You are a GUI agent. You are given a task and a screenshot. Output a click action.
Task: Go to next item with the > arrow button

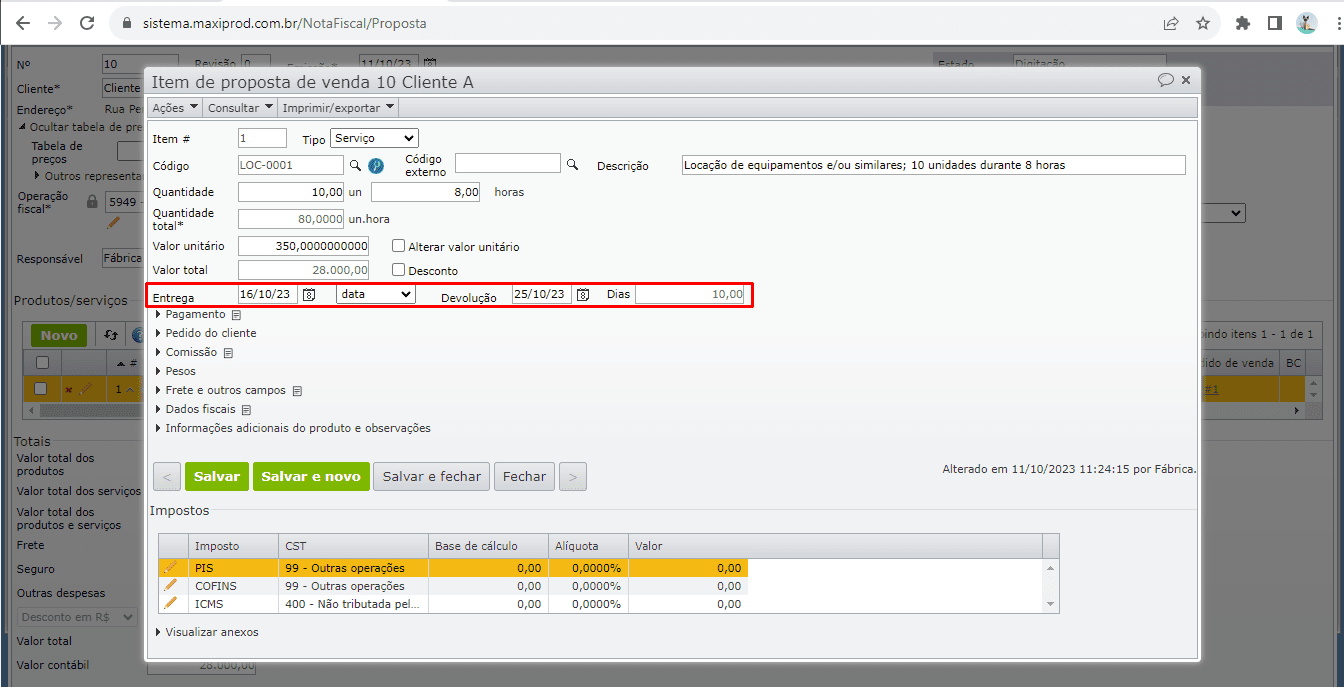pos(573,477)
